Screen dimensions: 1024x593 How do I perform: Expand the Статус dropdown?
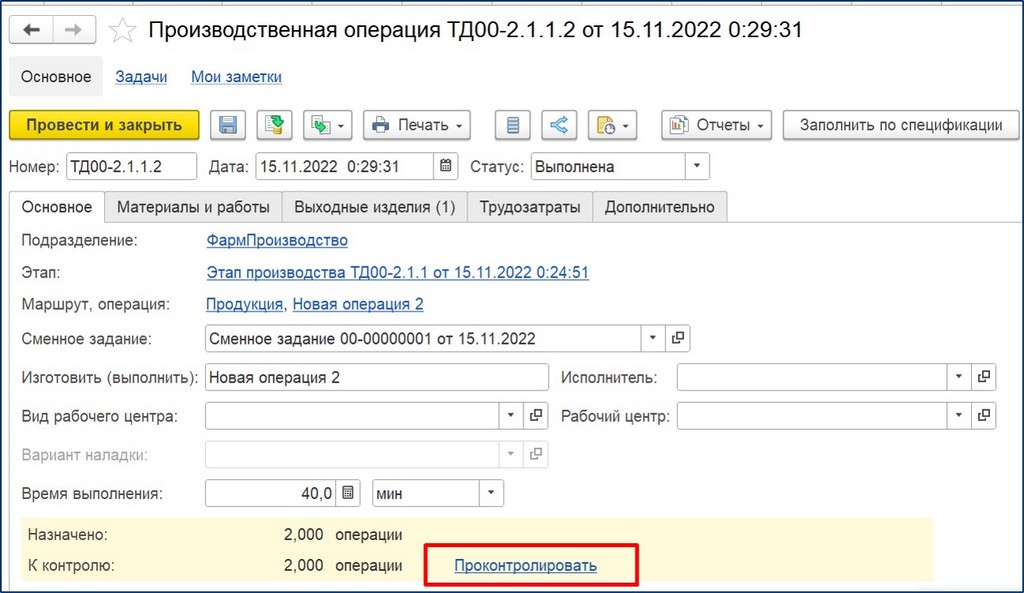click(697, 166)
